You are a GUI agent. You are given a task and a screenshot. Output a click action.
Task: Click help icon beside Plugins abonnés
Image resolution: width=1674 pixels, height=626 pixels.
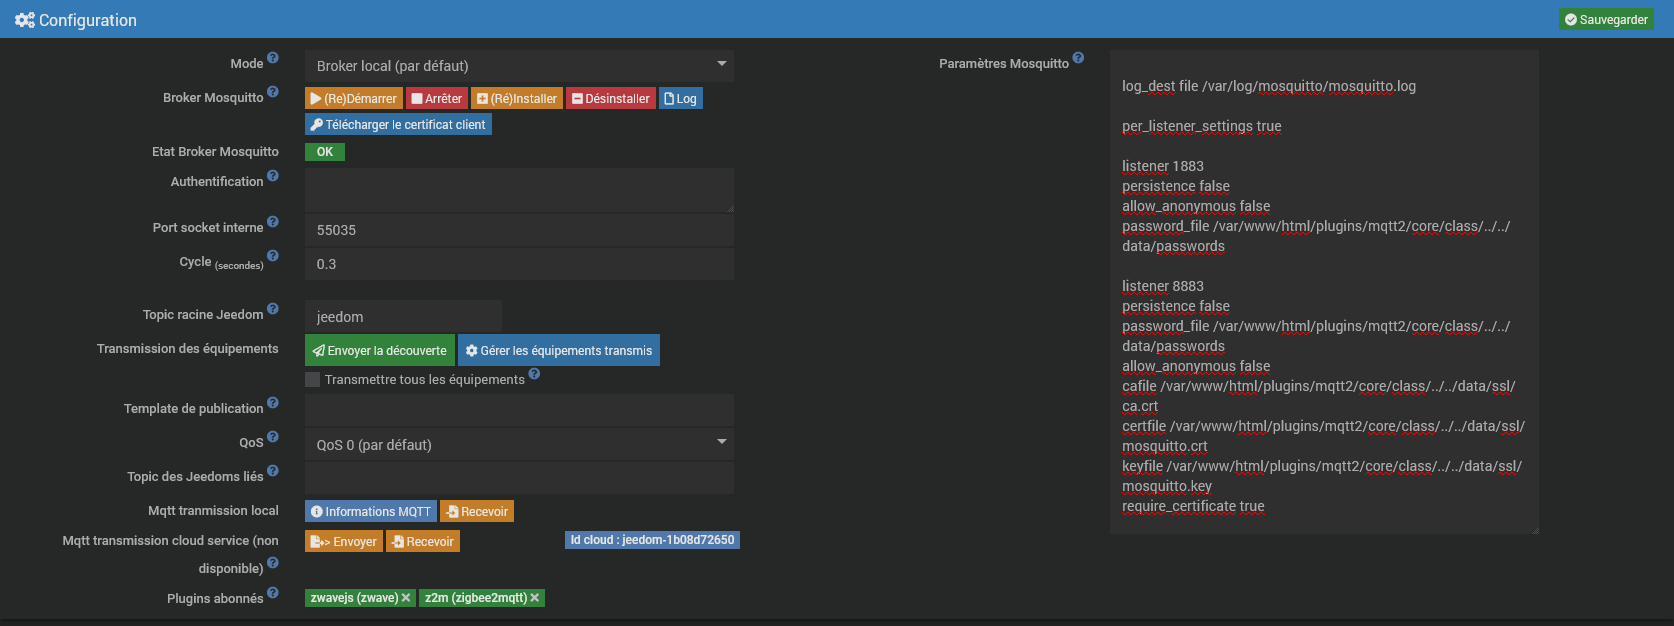pyautogui.click(x=273, y=593)
